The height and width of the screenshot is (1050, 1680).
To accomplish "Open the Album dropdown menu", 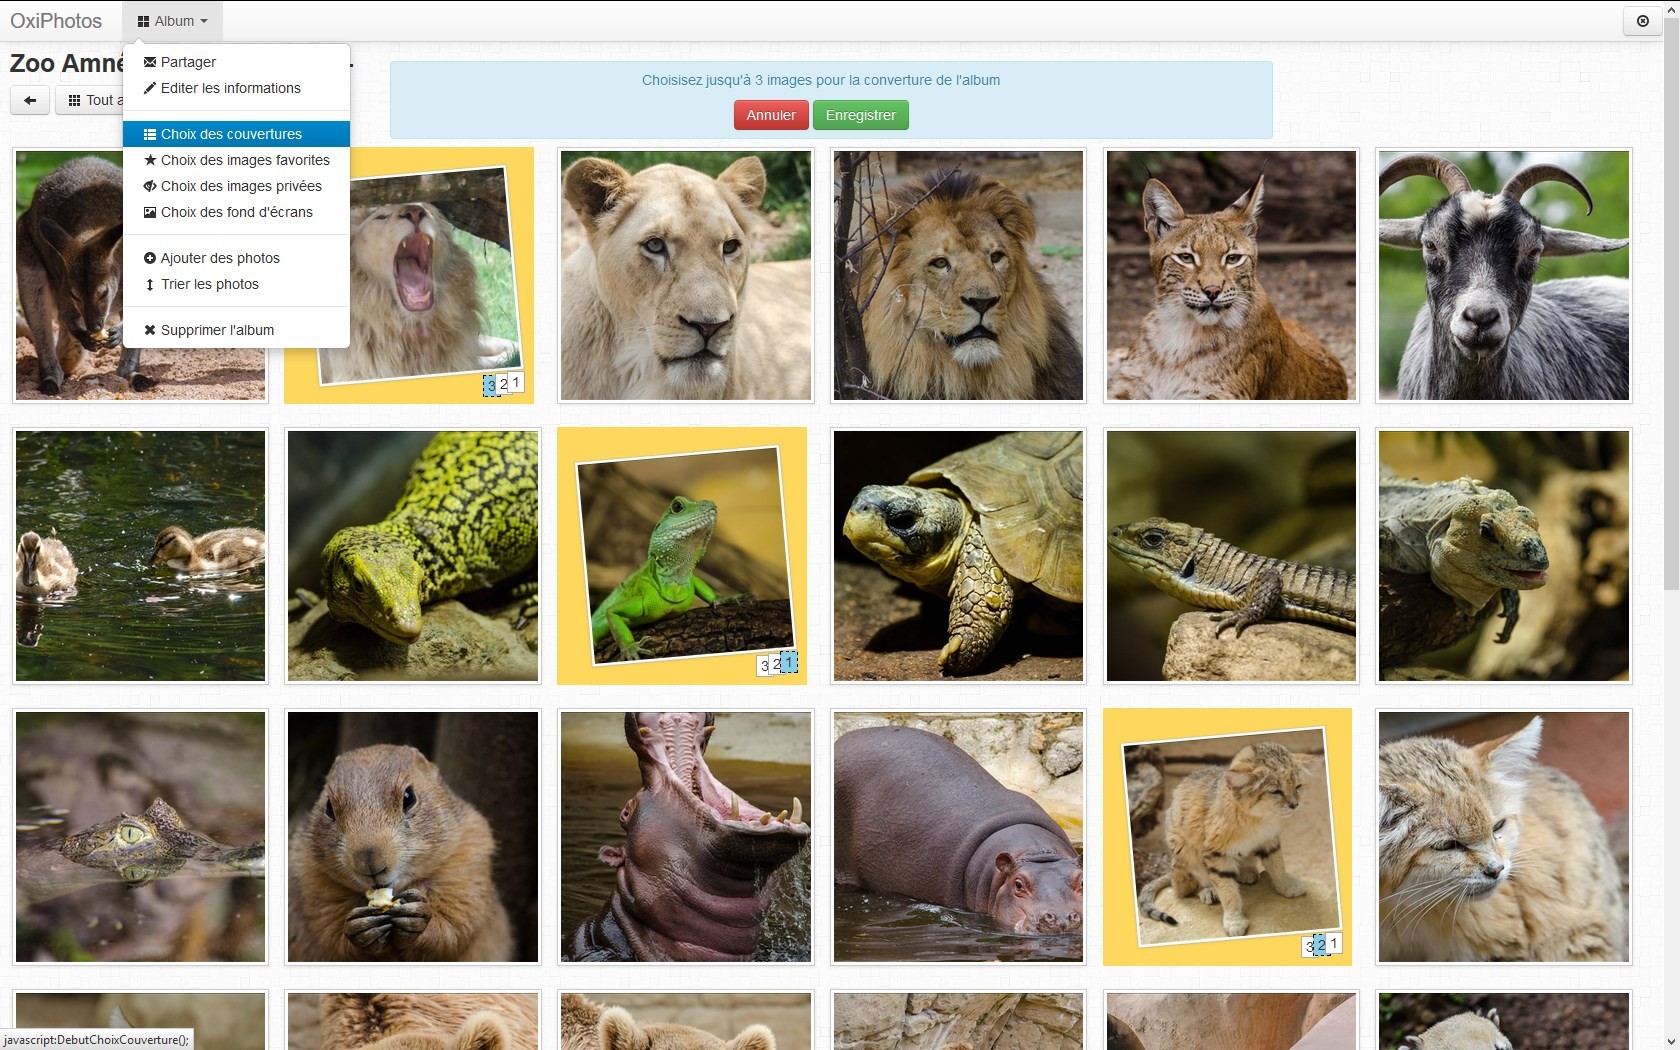I will point(172,21).
